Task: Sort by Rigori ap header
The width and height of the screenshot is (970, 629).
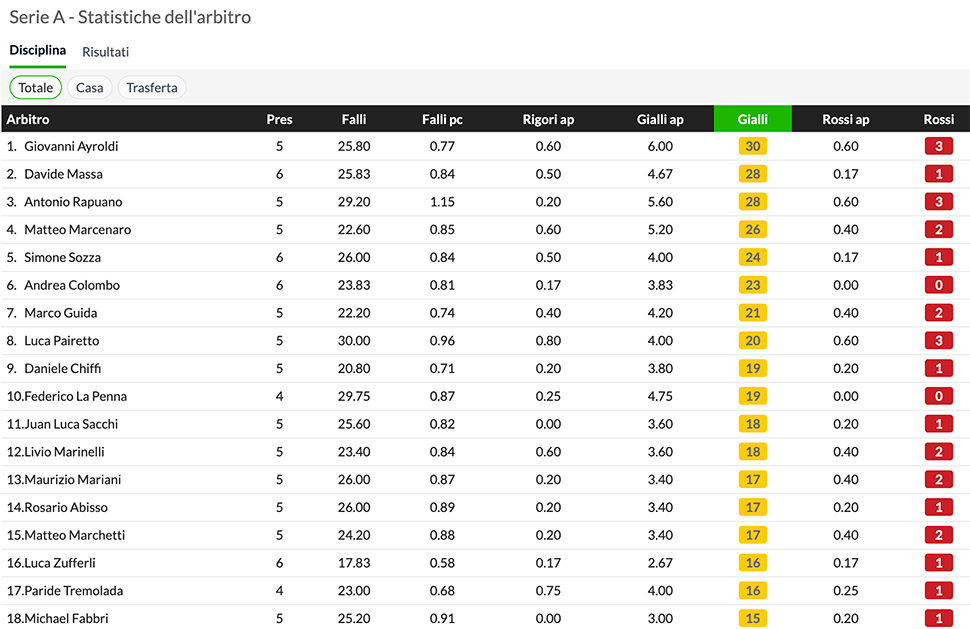Action: [548, 119]
